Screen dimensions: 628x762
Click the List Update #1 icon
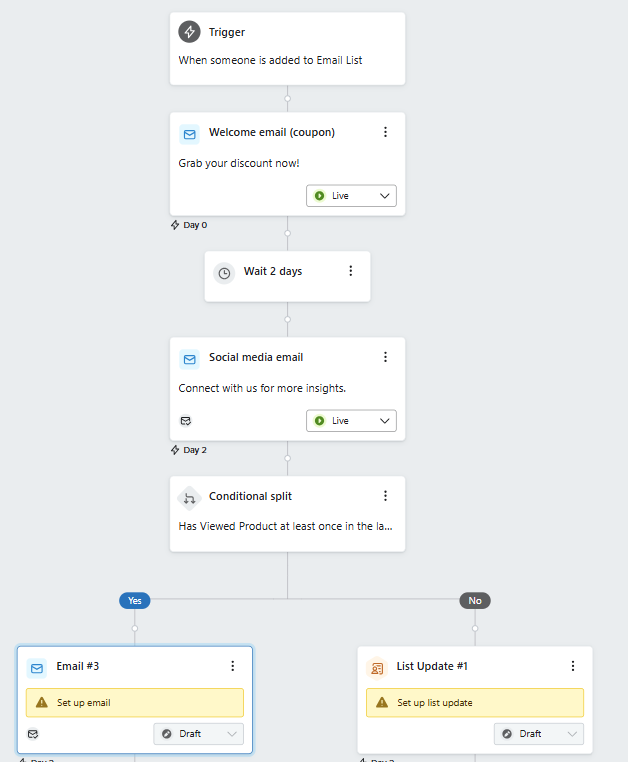click(377, 667)
